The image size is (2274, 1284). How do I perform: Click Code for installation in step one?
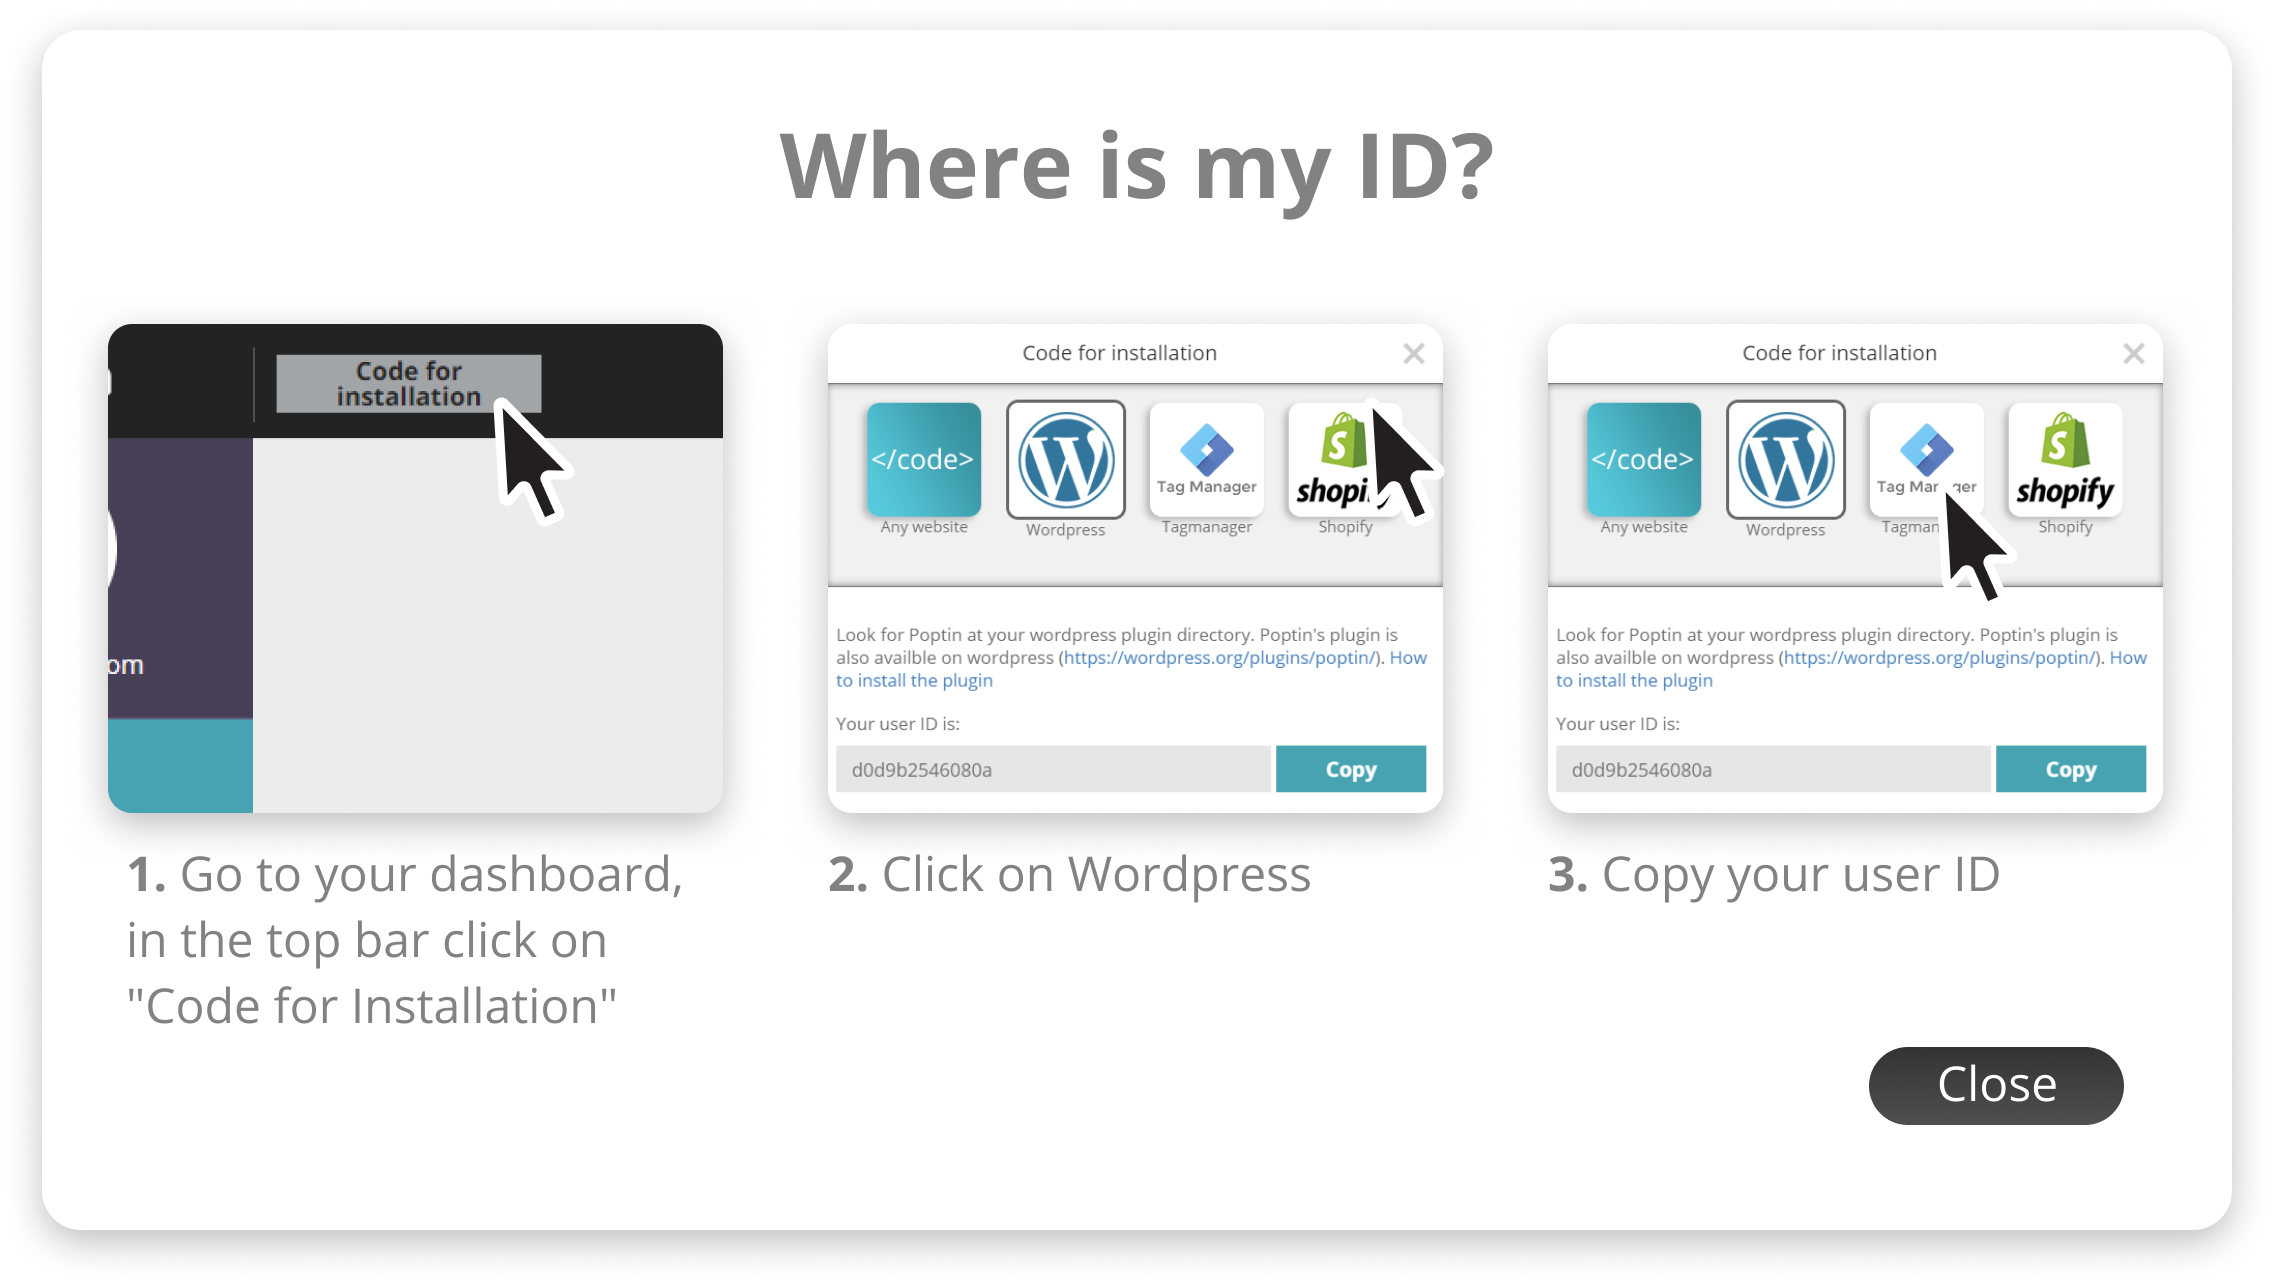(408, 384)
